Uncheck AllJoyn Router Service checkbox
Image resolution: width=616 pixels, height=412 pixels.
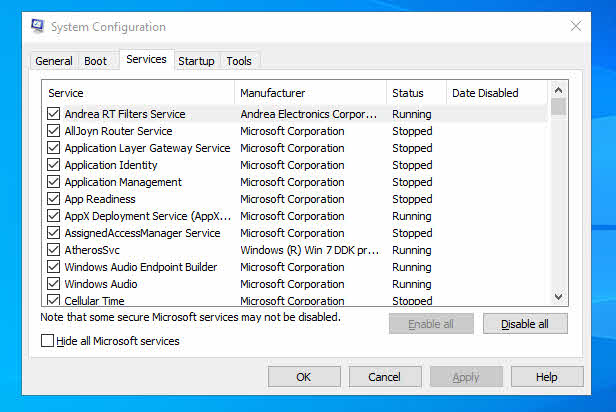point(53,131)
